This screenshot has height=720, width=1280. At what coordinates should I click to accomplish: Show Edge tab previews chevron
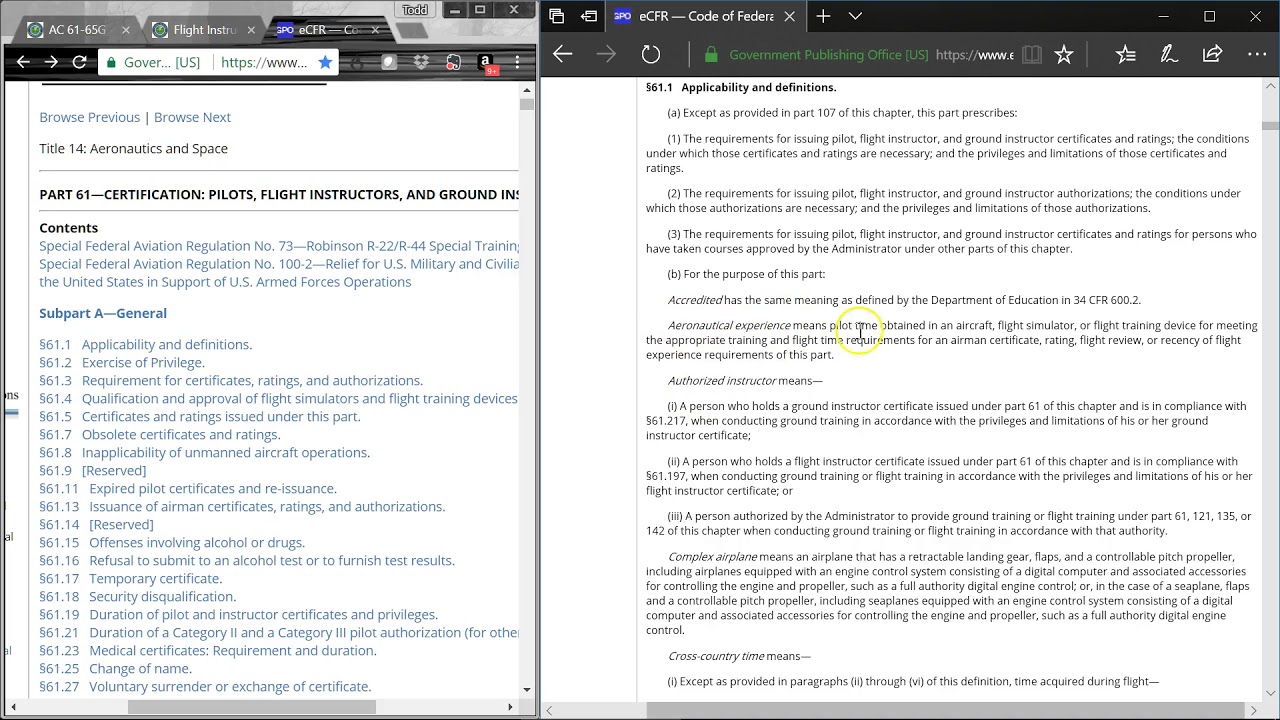855,16
